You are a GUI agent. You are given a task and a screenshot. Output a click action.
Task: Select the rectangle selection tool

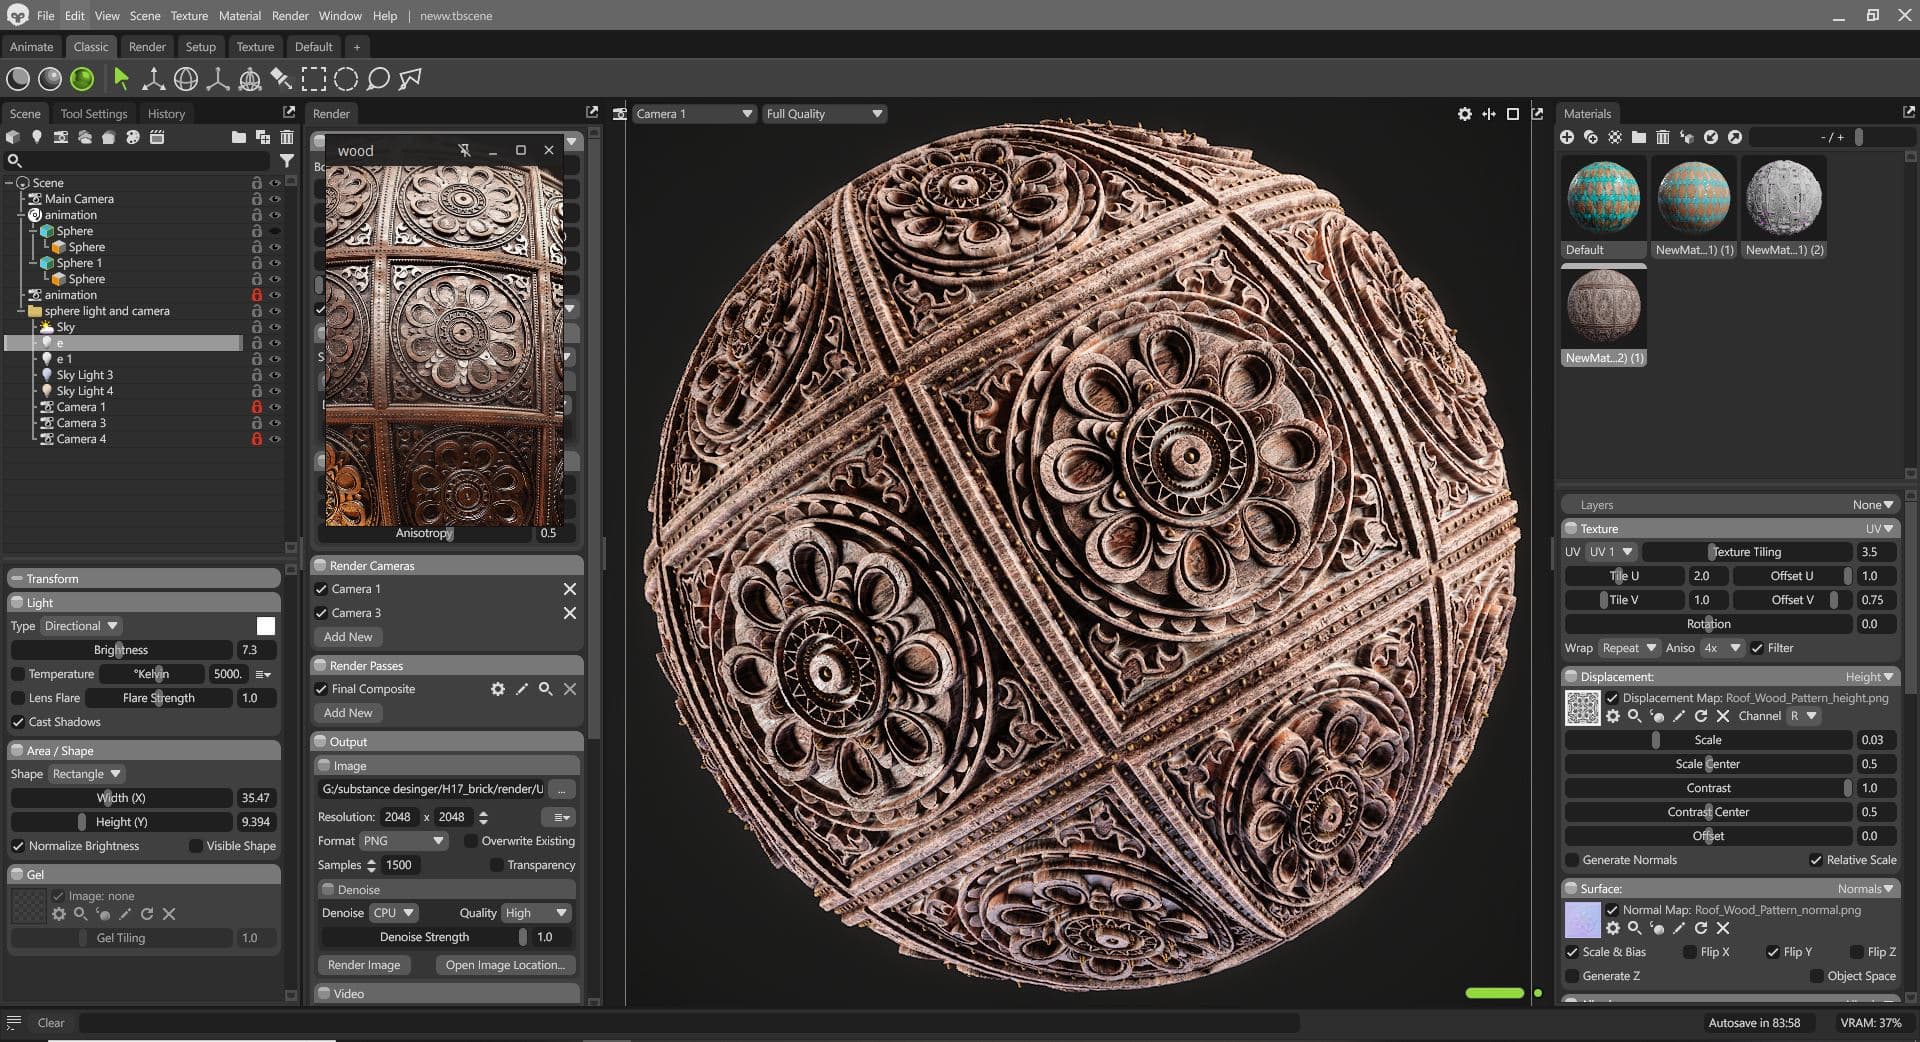(x=314, y=78)
